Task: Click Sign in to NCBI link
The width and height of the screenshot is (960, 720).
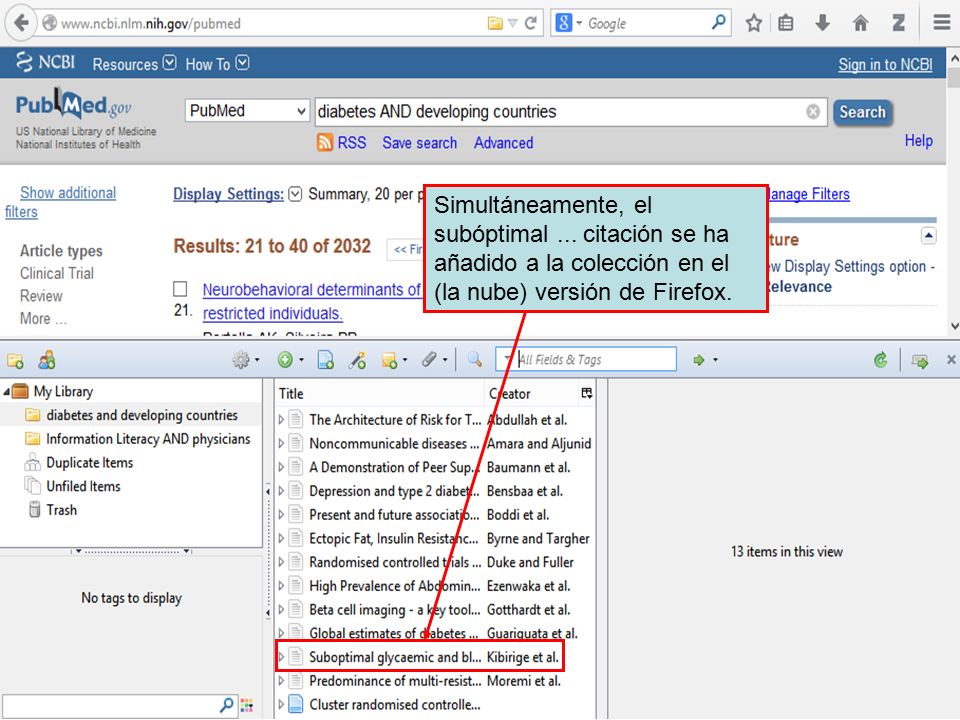Action: 885,64
